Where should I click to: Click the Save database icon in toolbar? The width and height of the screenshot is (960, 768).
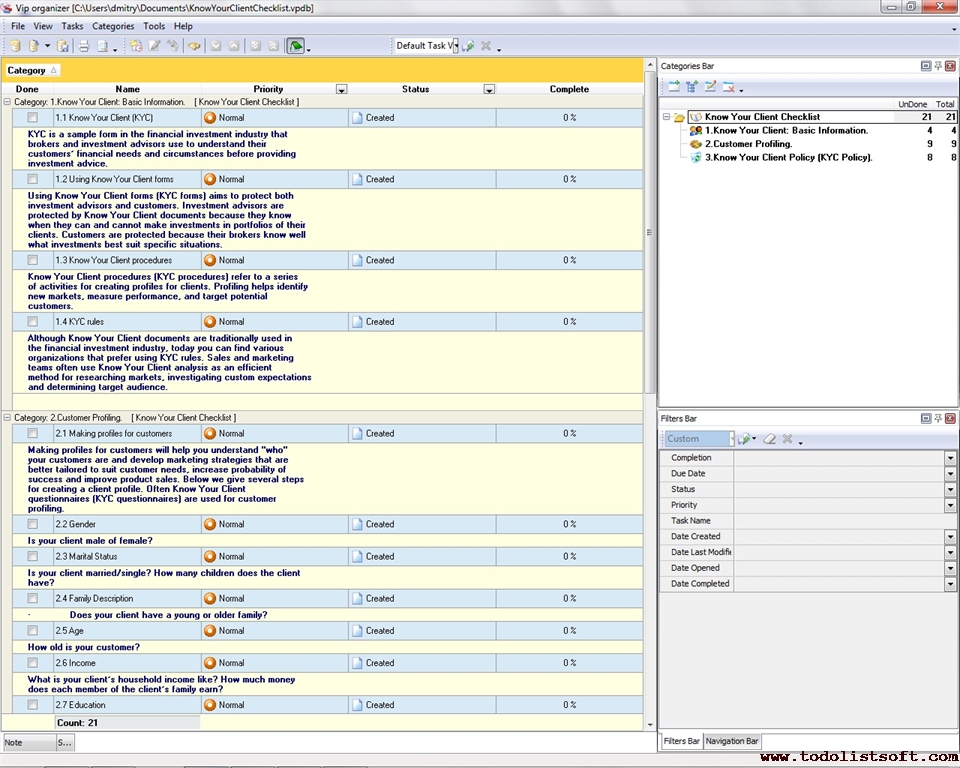coord(62,46)
